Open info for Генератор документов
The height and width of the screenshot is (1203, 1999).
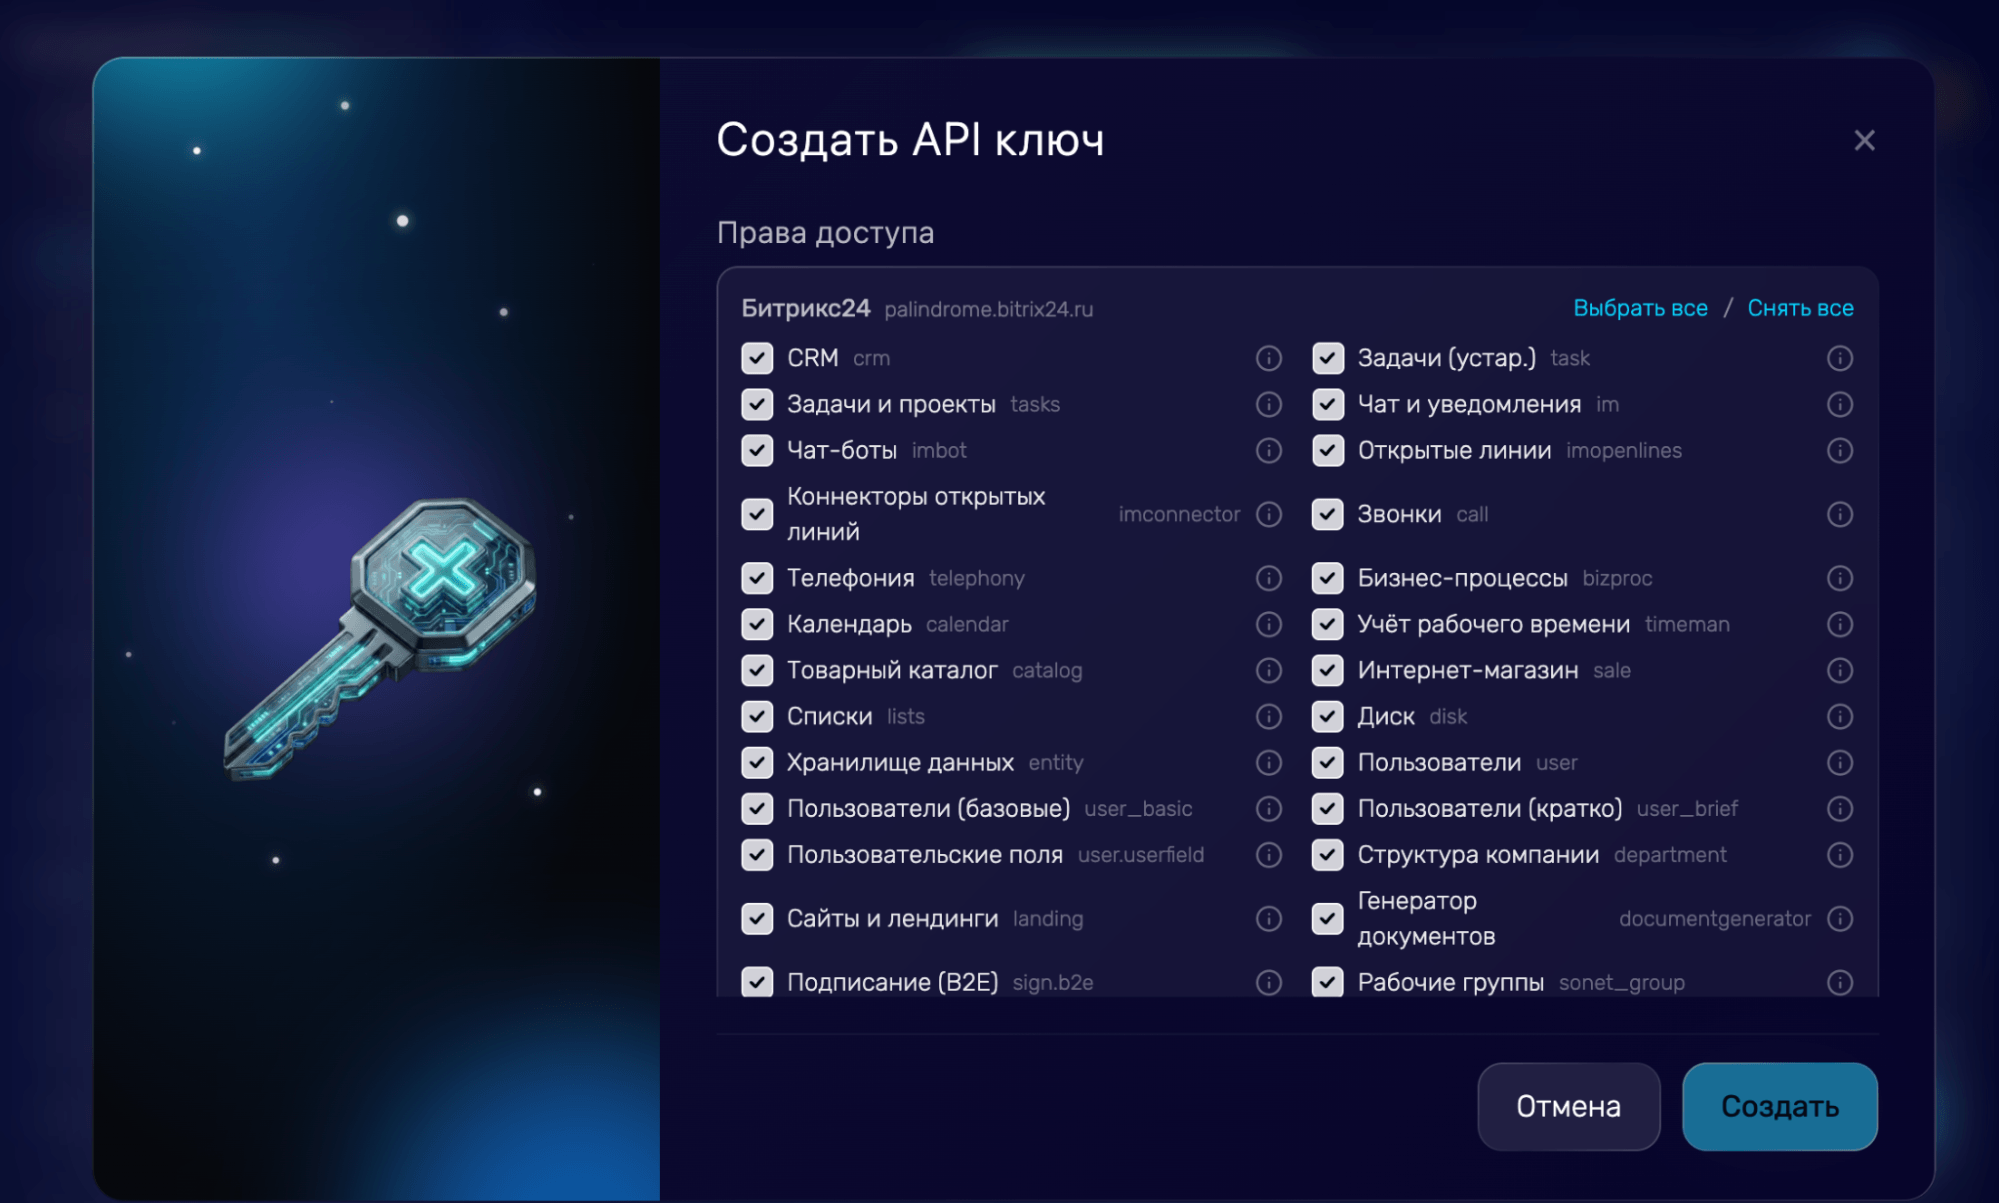pos(1839,918)
